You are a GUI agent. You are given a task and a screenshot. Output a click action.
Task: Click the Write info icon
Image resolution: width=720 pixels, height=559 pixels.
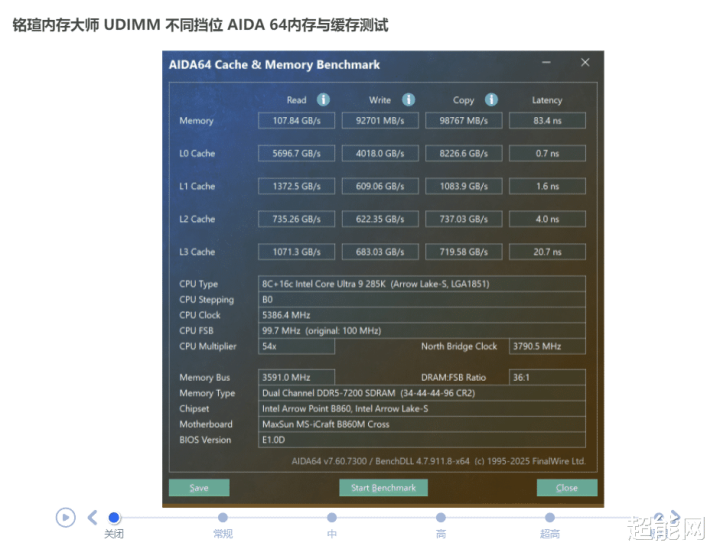(x=408, y=100)
